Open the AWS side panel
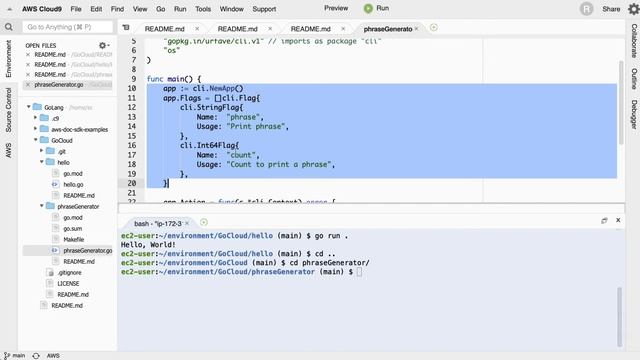 click(9, 150)
